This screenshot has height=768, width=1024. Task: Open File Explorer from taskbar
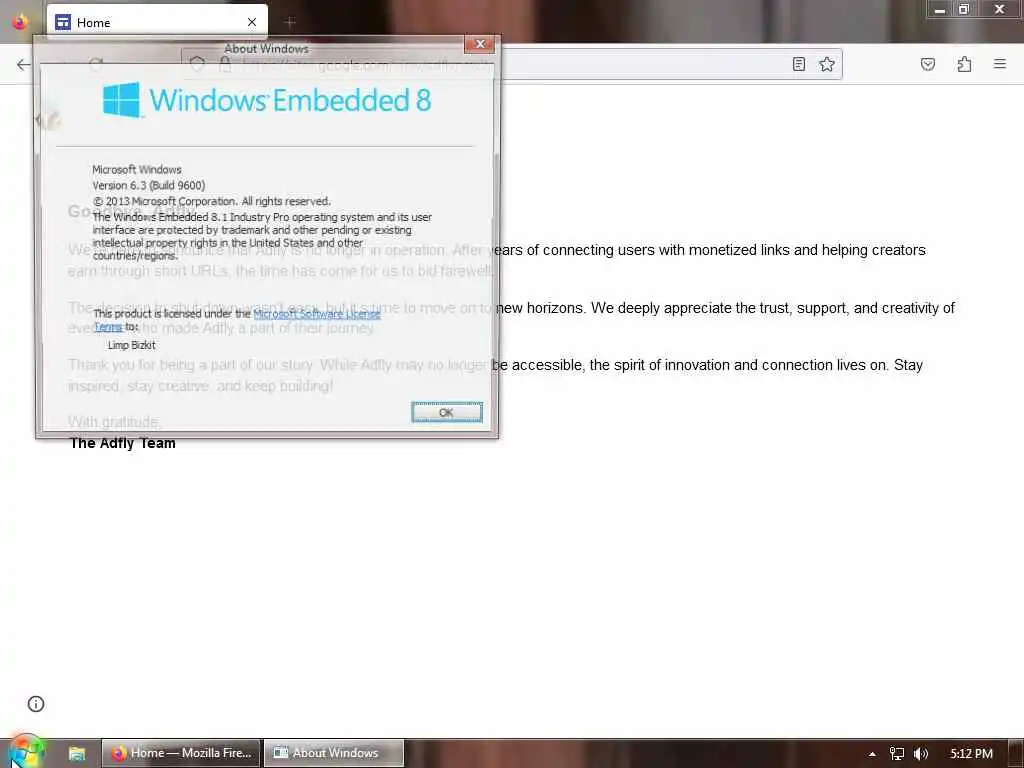tap(77, 753)
